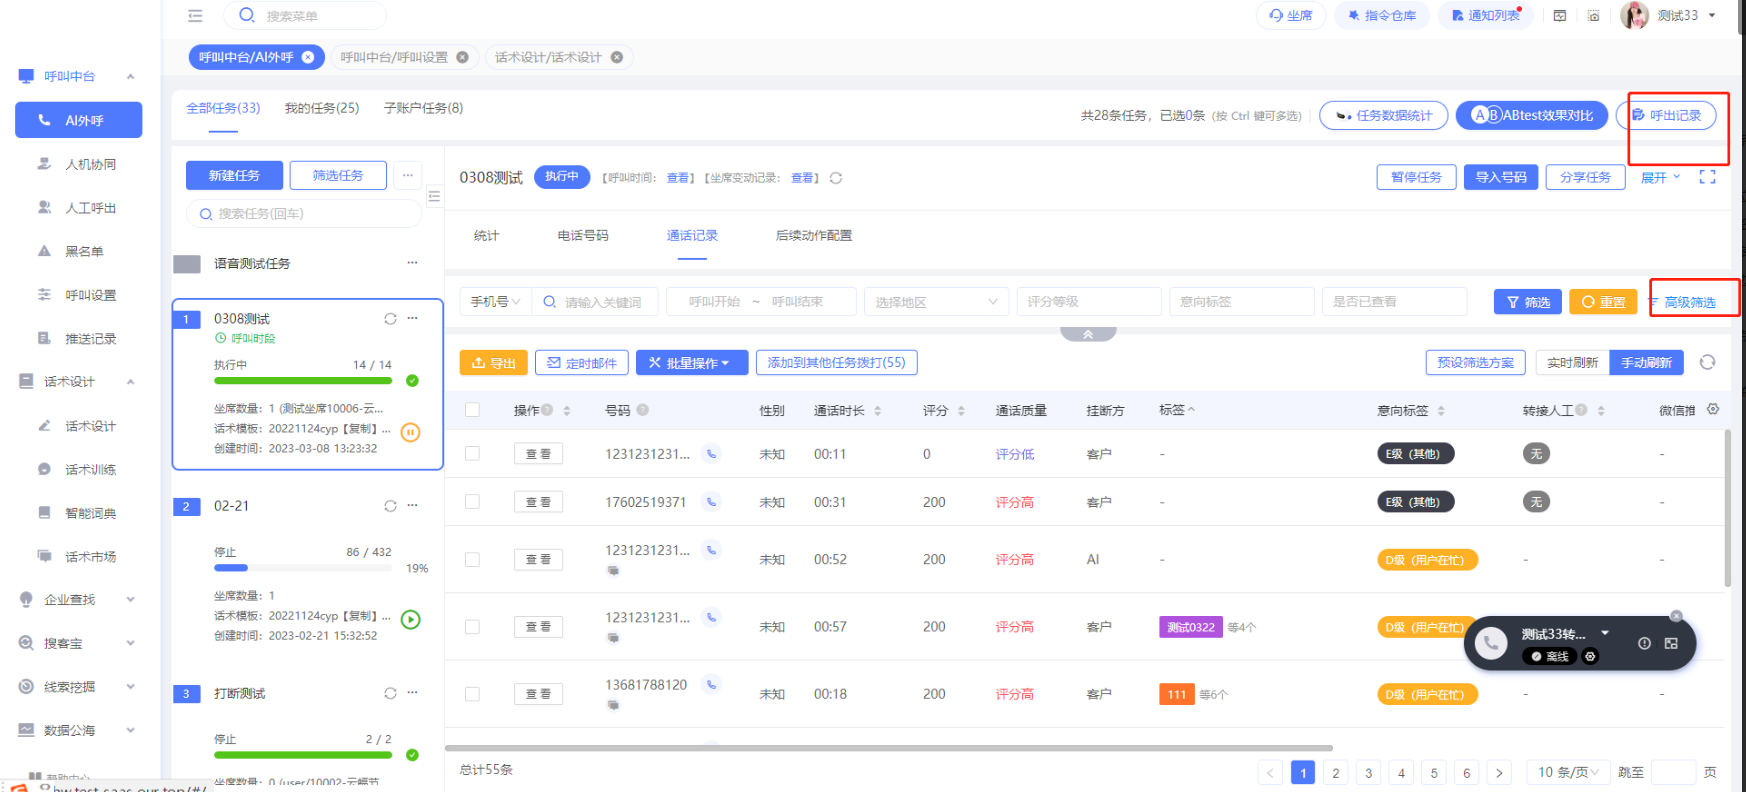Switch to 我的任务(25) tab

[321, 108]
